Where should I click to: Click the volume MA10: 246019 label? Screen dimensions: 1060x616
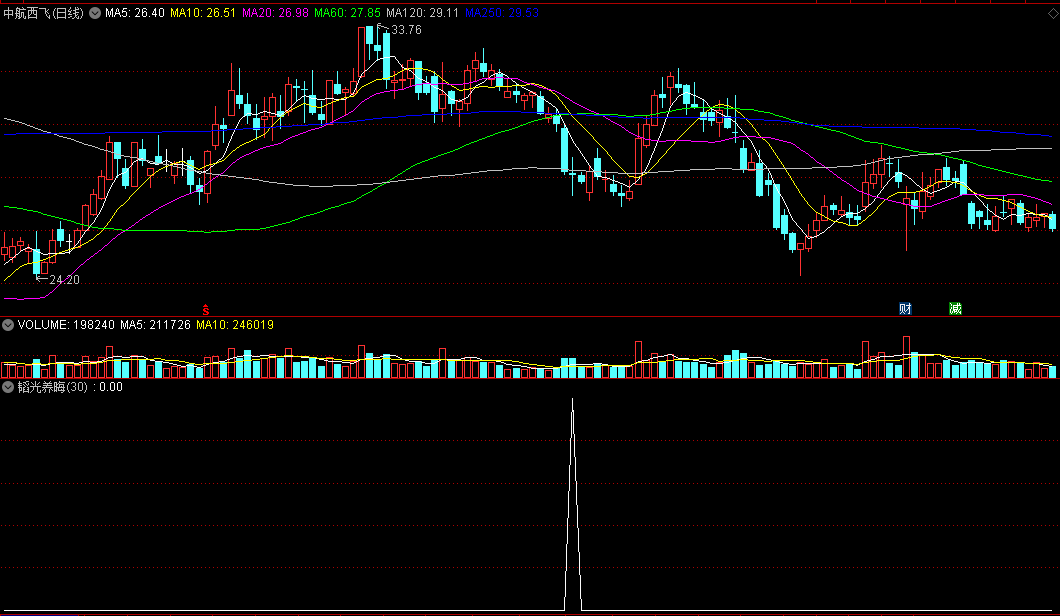[235, 325]
